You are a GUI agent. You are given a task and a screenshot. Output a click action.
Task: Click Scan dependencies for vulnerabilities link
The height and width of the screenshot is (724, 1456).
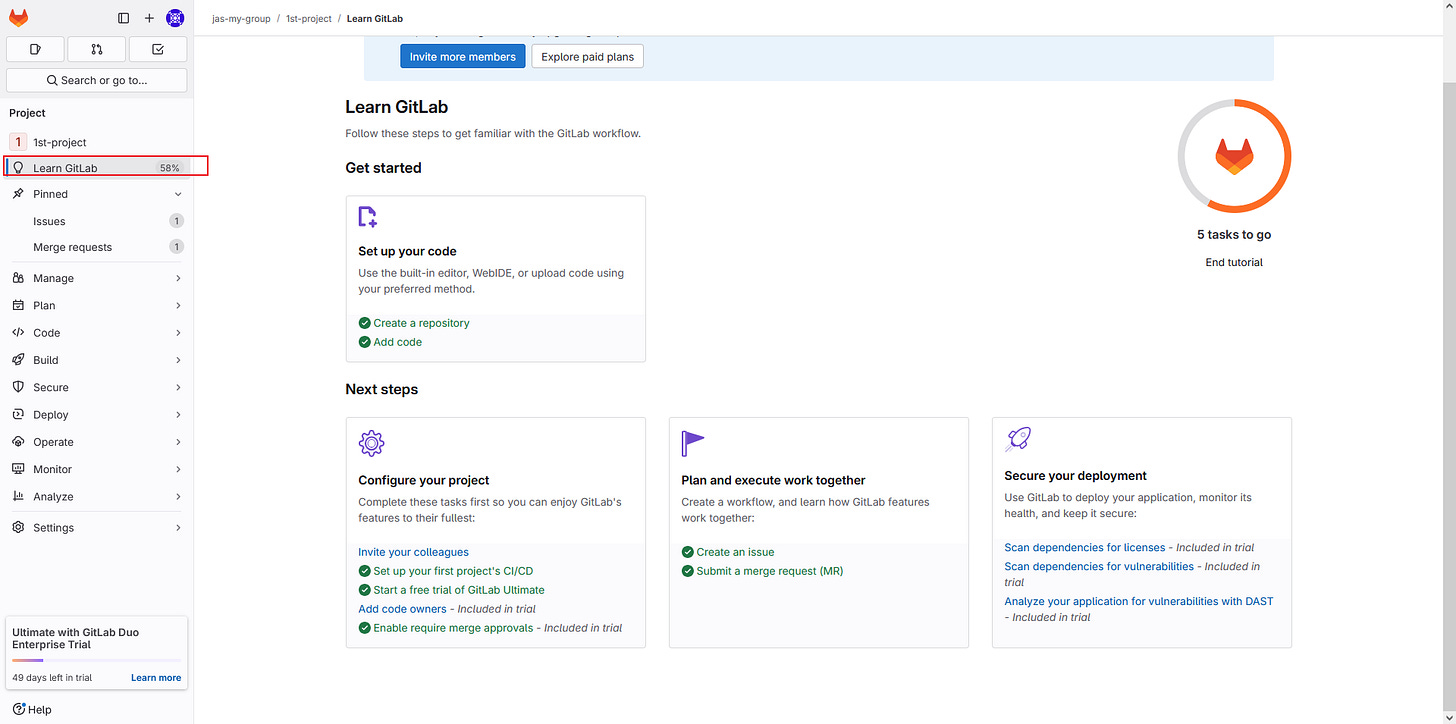coord(1099,566)
